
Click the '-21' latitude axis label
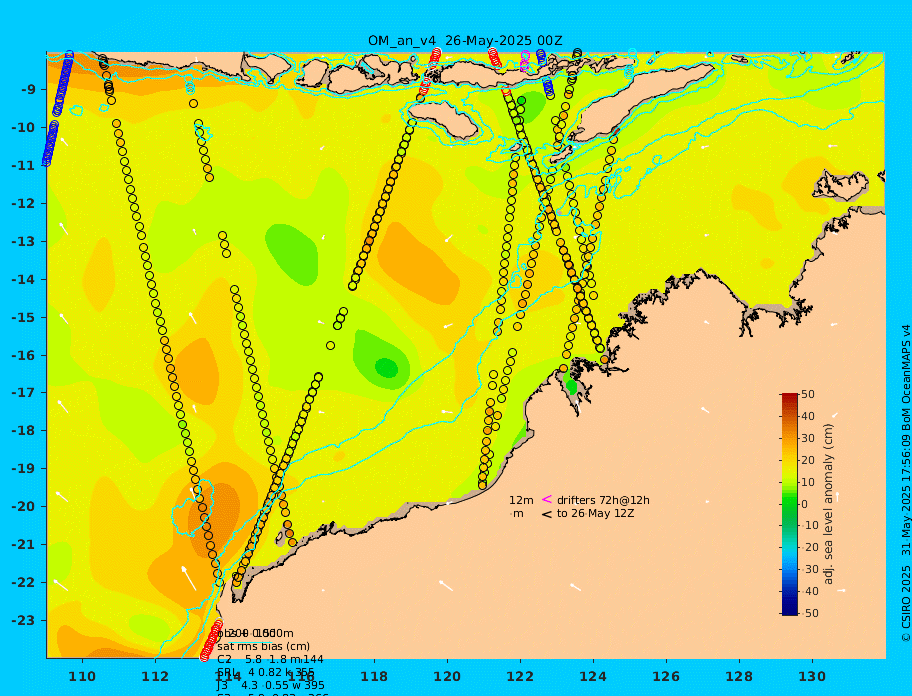click(x=24, y=544)
